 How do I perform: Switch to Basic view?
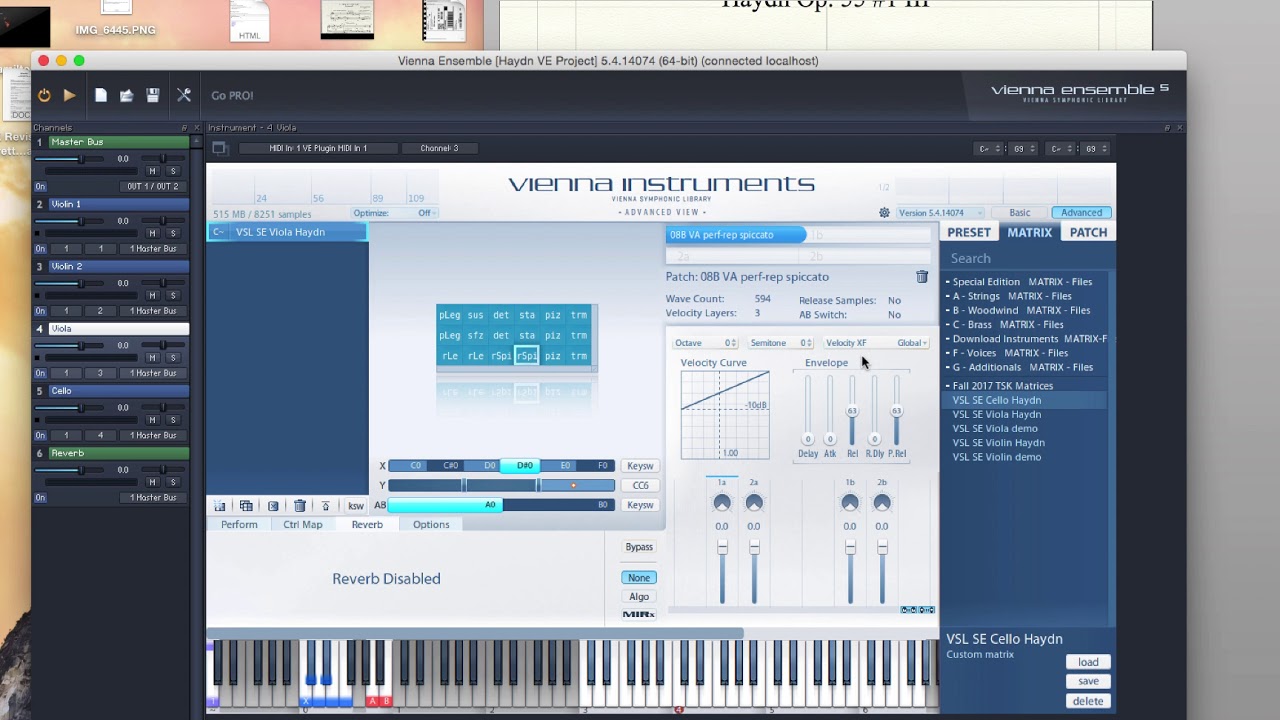pyautogui.click(x=1019, y=213)
